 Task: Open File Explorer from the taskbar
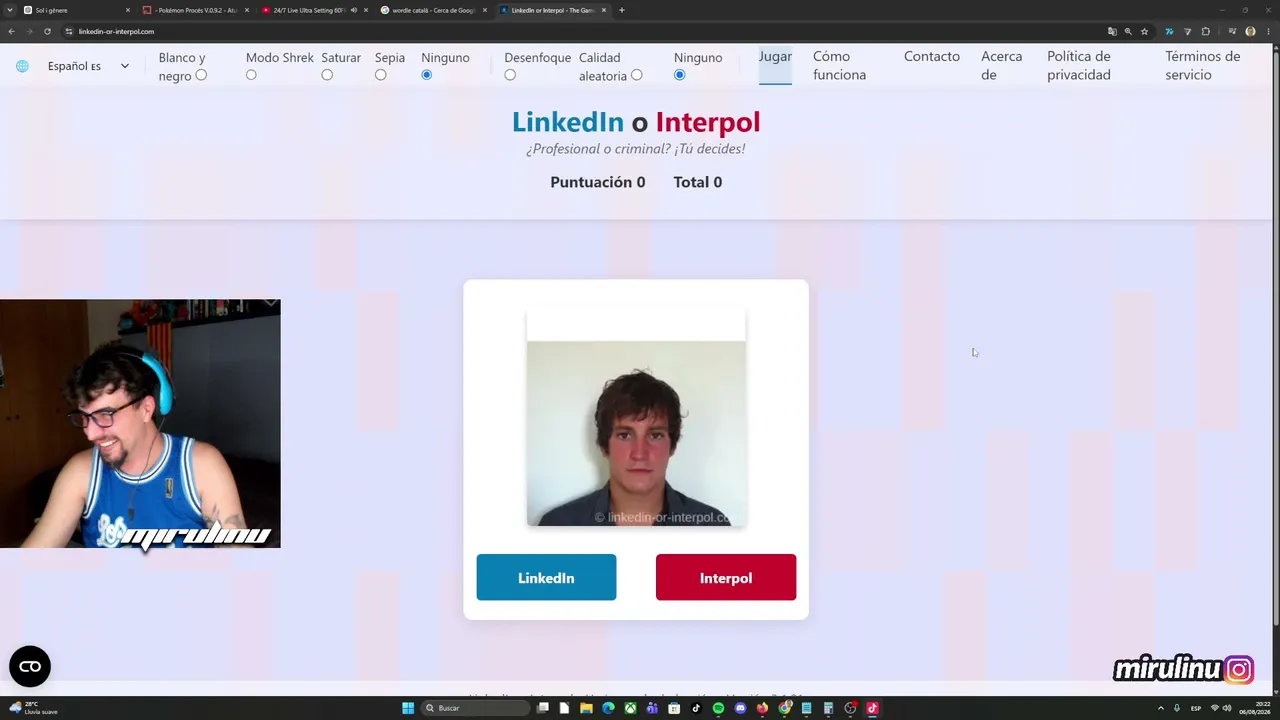(587, 708)
